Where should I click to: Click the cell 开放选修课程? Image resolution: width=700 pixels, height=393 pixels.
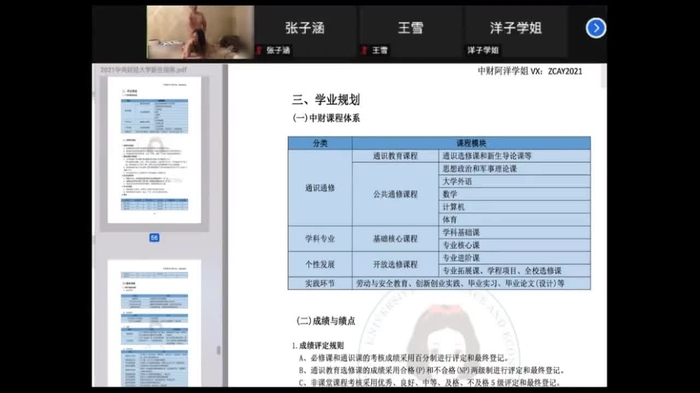[x=396, y=264]
